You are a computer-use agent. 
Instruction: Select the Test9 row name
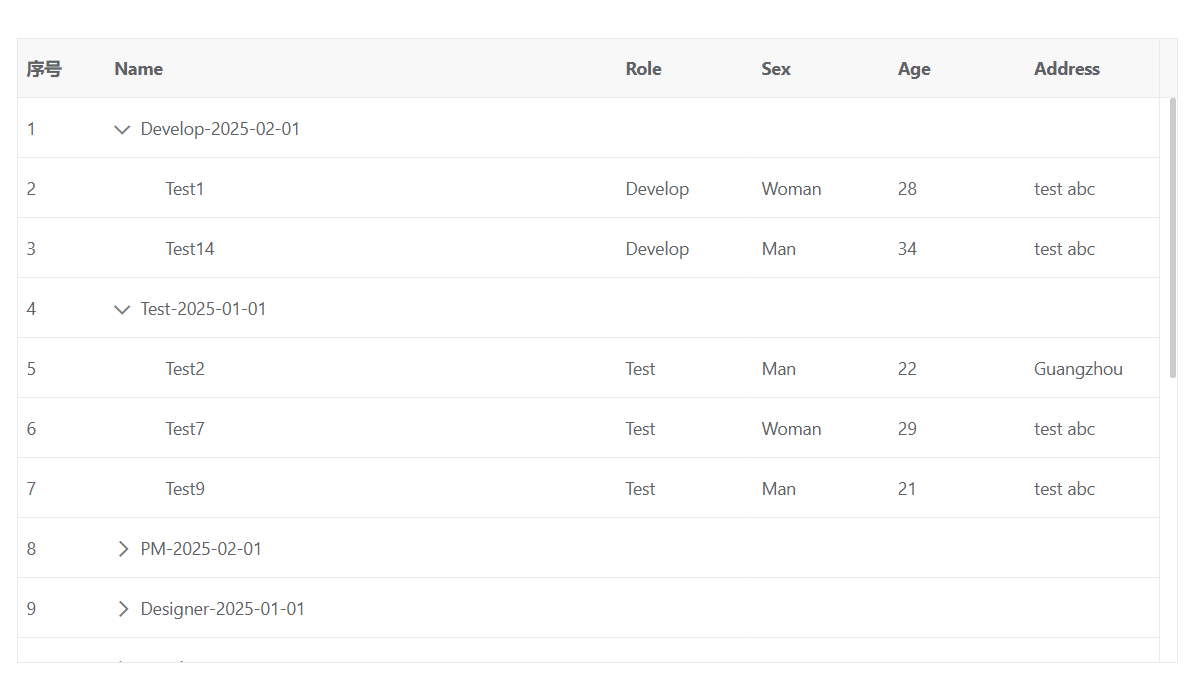pyautogui.click(x=185, y=489)
